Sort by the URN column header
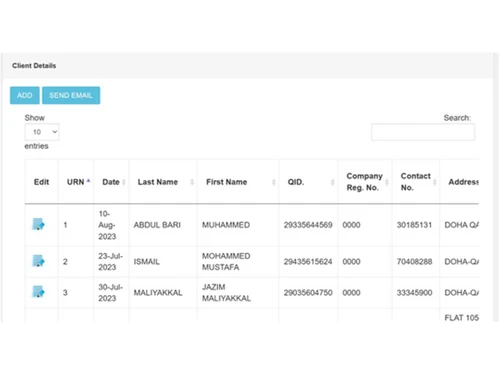Viewport: 500px width, 375px height. (76, 182)
